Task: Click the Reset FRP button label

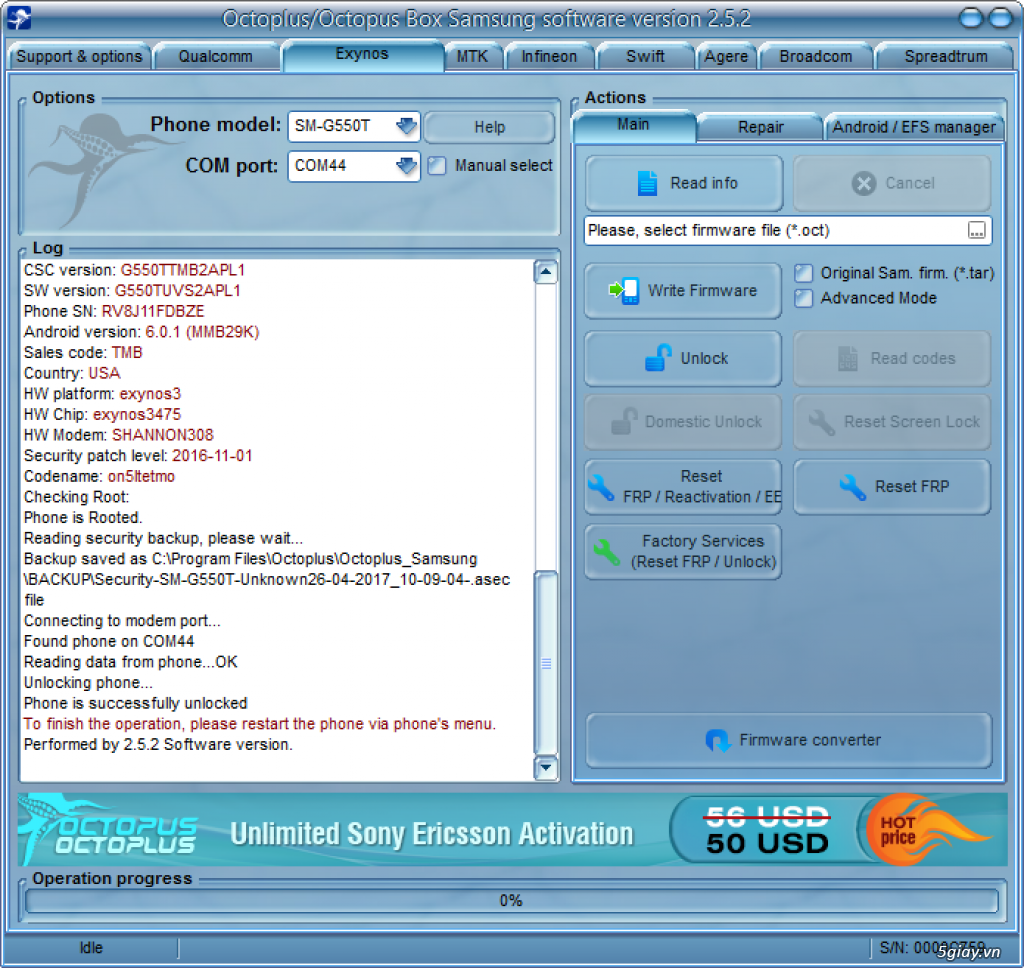Action: click(912, 487)
